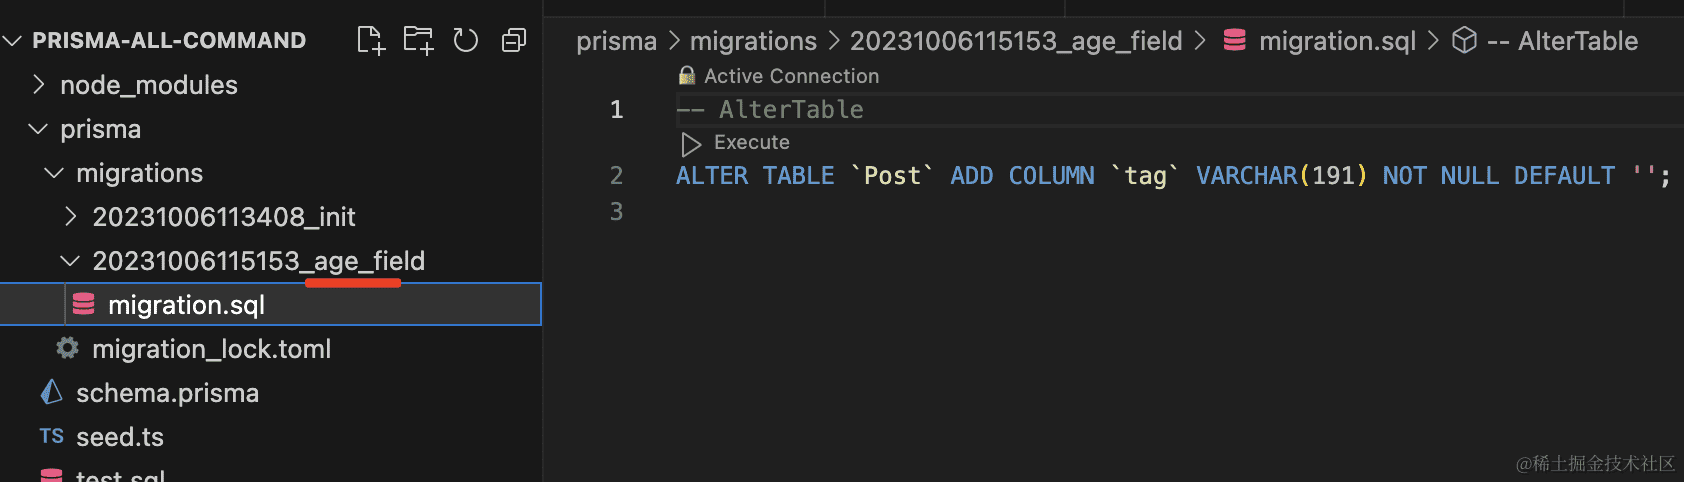Click the migrations breadcrumb segment
This screenshot has height=482, width=1684.
[753, 41]
